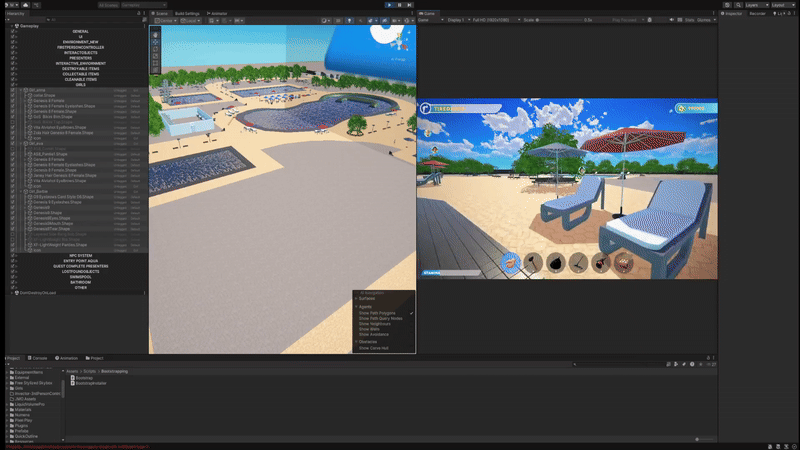
Task: Select the Hand view tool in Scene
Action: pyautogui.click(x=155, y=33)
